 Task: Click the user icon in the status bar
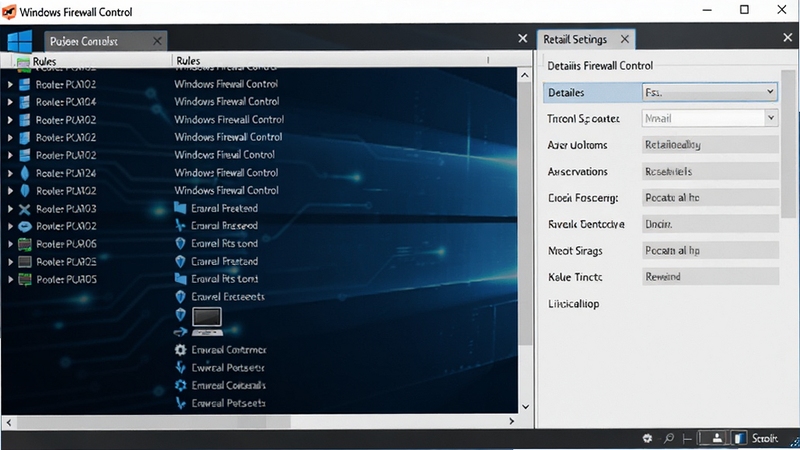717,438
